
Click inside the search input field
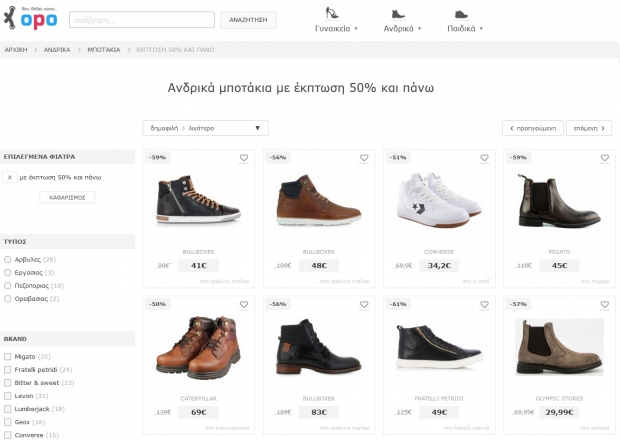tap(142, 20)
